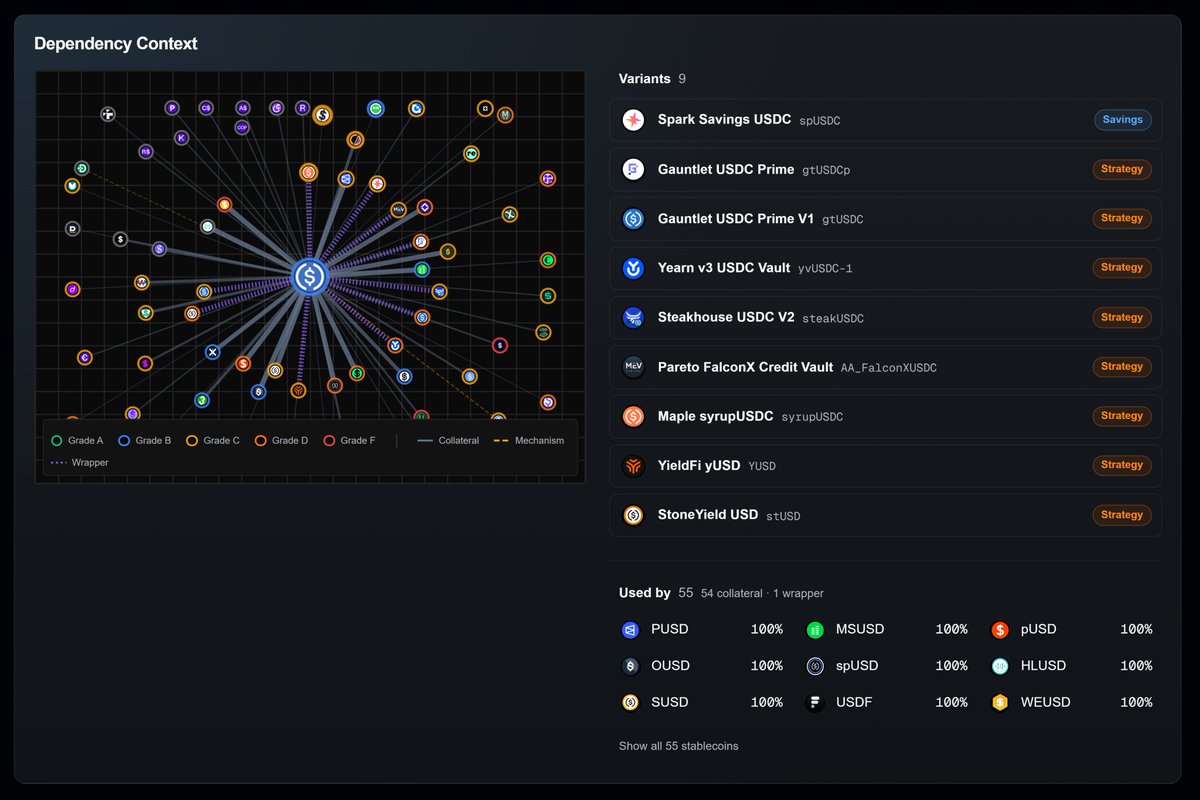Select the purple 'P' node in graph
Viewport: 1200px width, 800px height.
[x=172, y=108]
